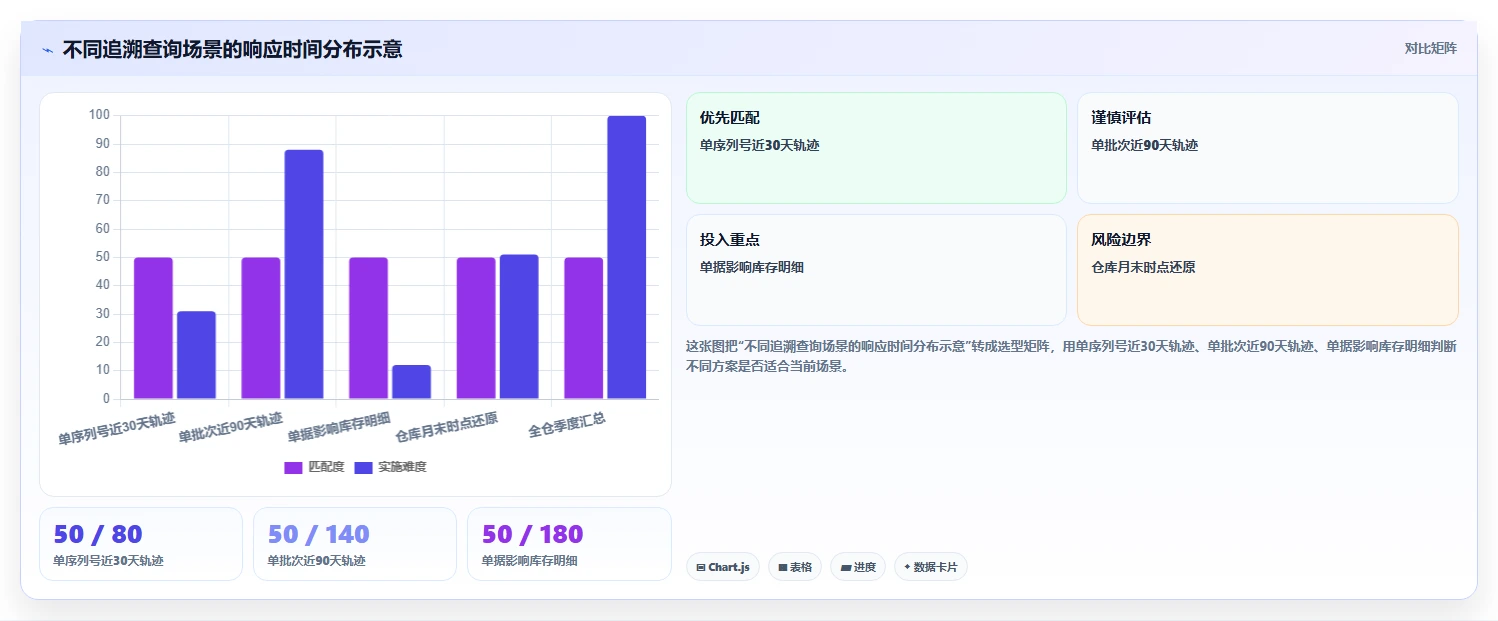Click the 50 / 180 stat card
Viewport: 1498px width, 621px height.
569,544
